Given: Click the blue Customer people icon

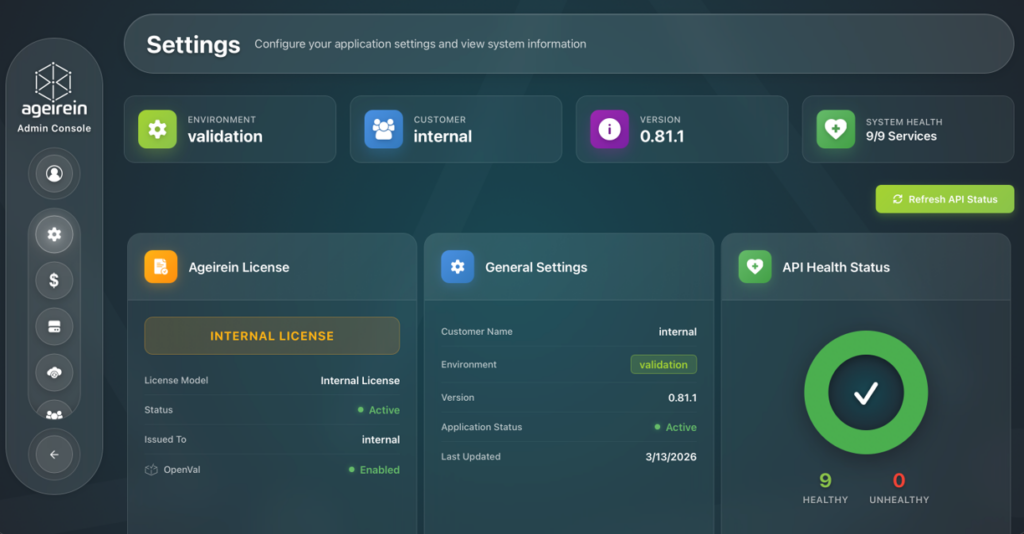Looking at the screenshot, I should (x=383, y=129).
